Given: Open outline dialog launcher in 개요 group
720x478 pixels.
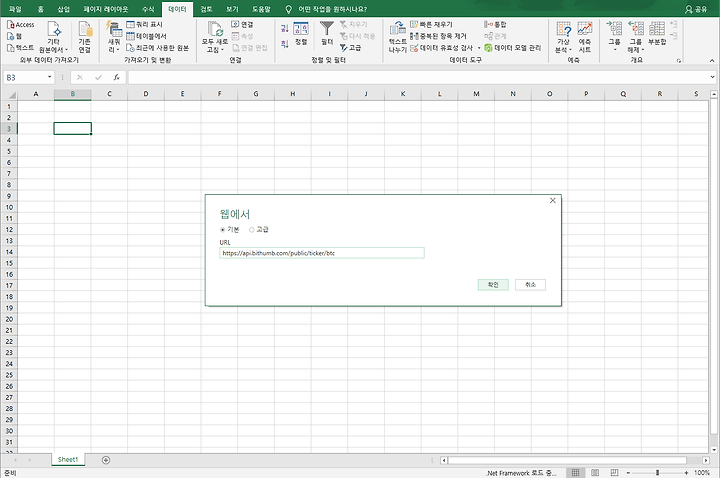Looking at the screenshot, I should 679,61.
